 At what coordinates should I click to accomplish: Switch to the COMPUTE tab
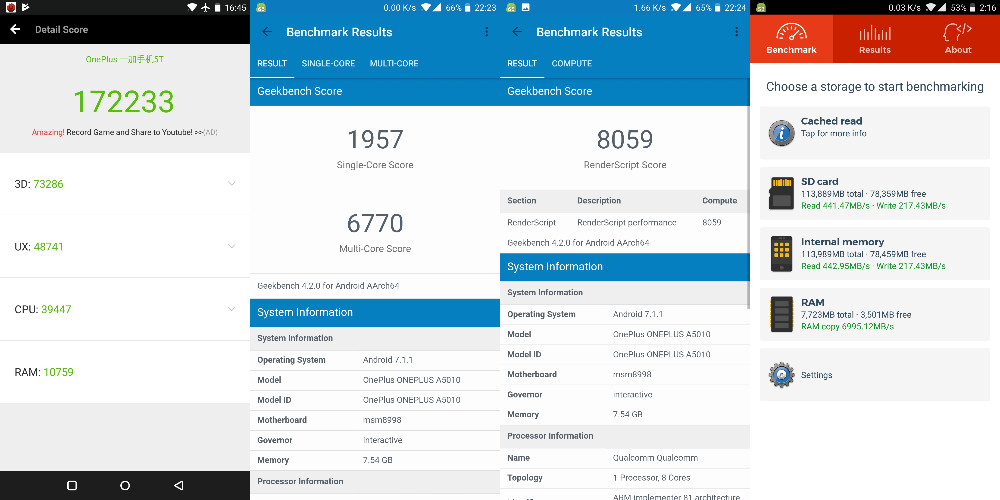(x=572, y=63)
